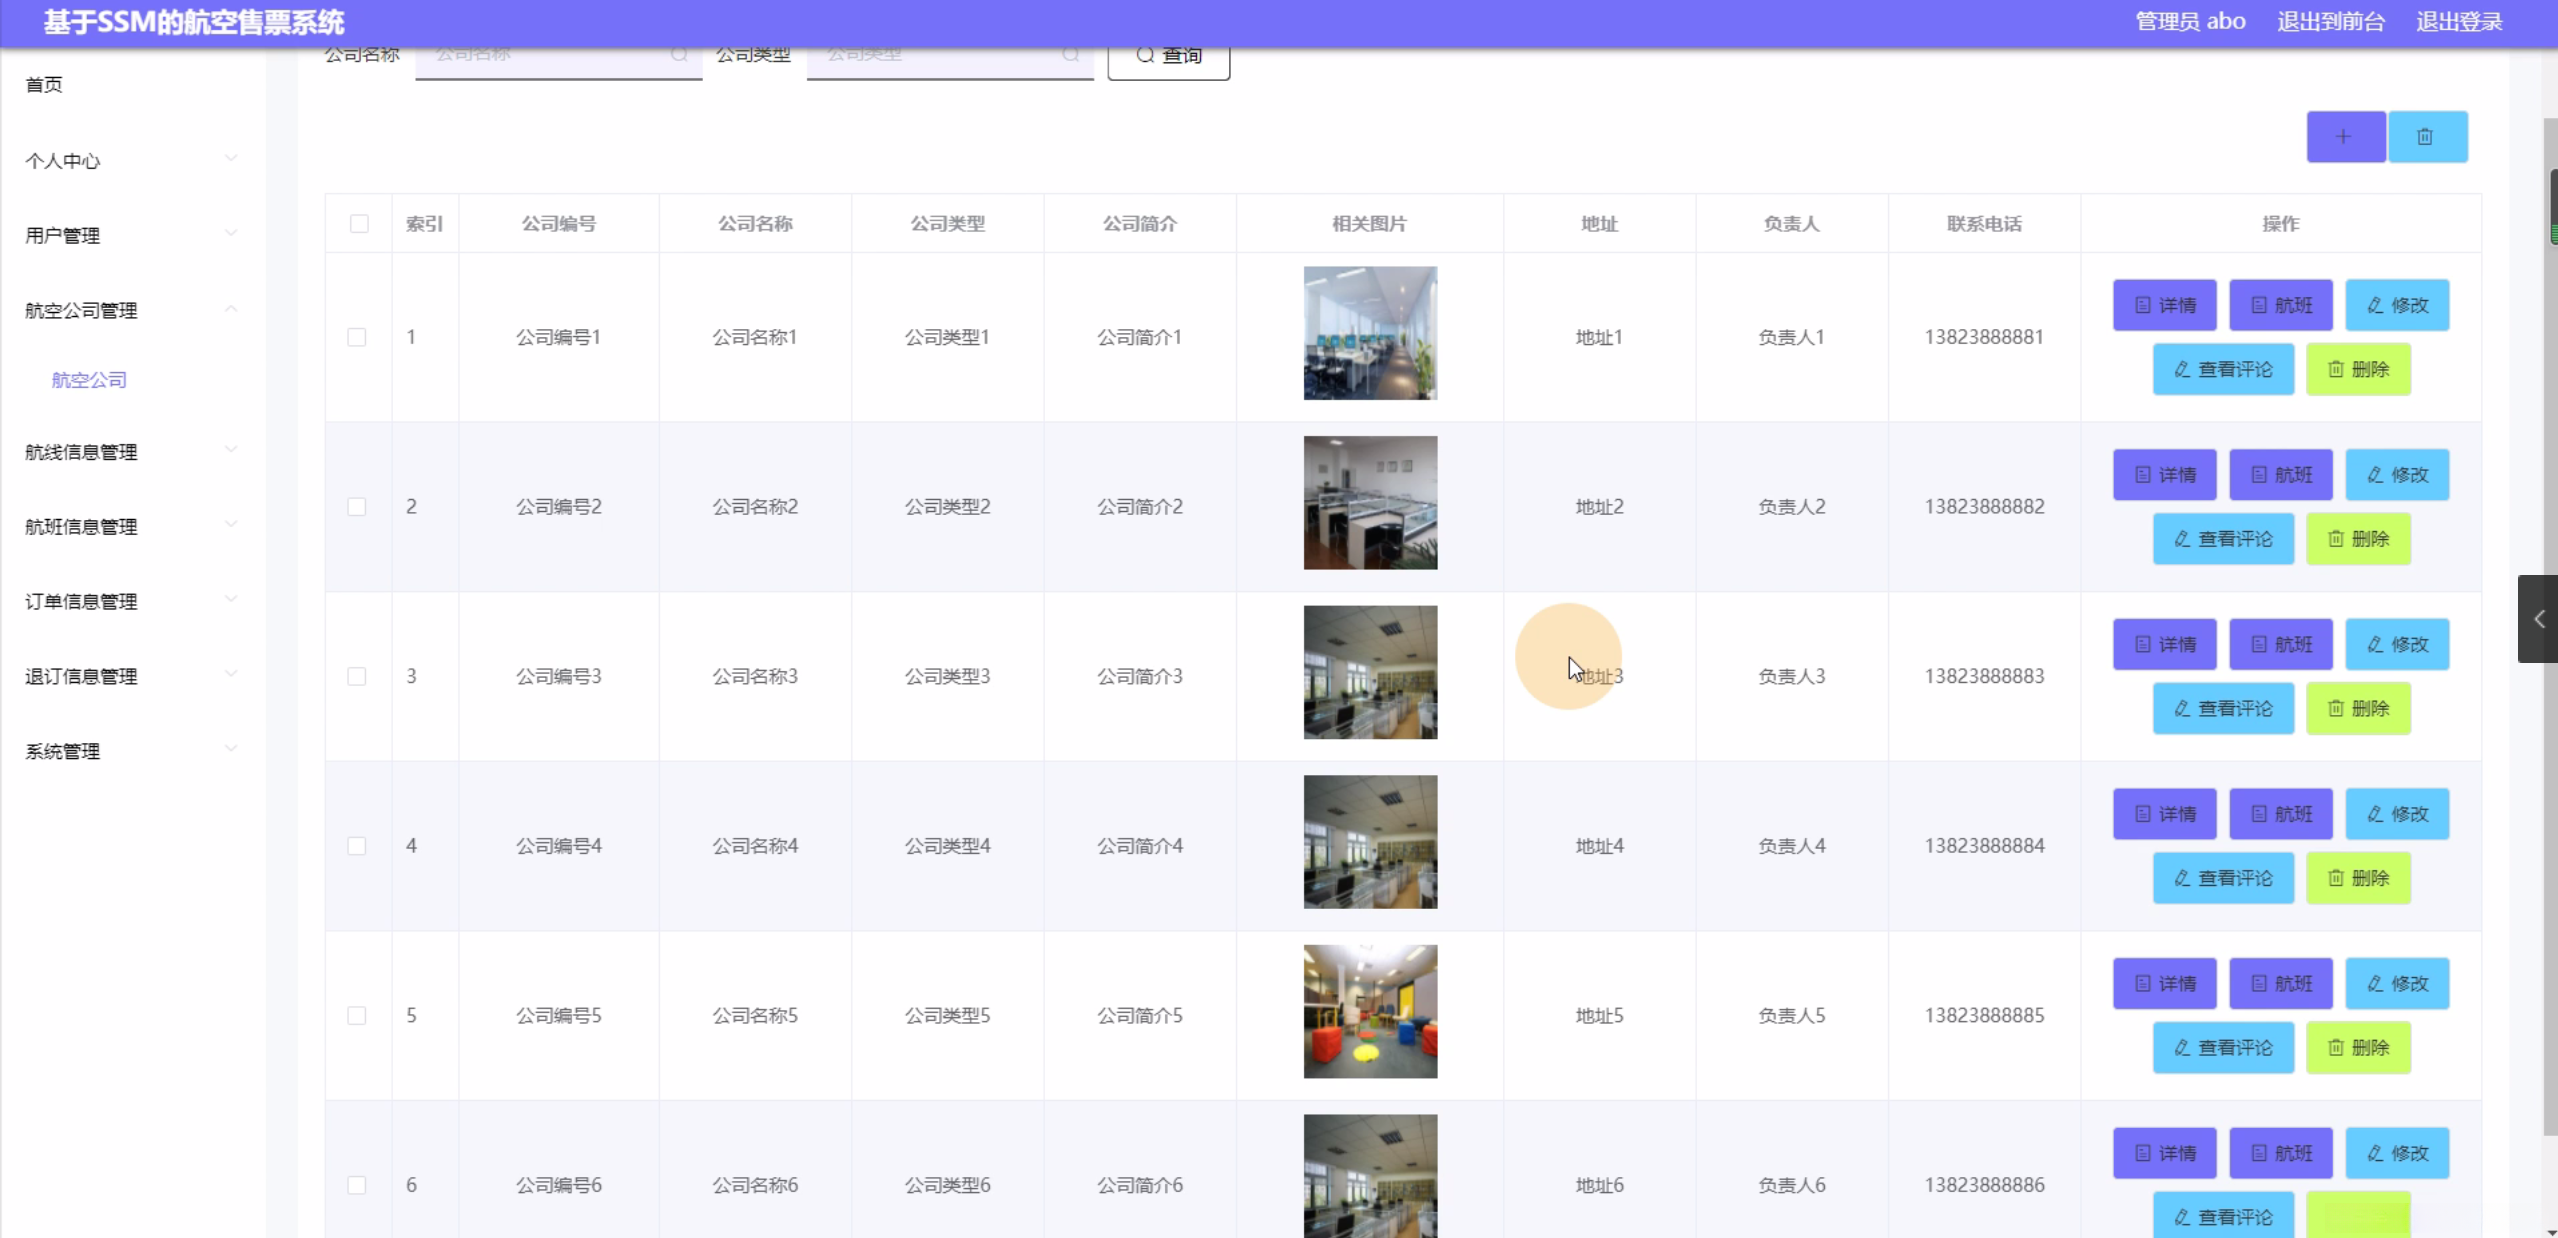Open flights for company row 2
Screen dimensions: 2558x1238
tap(2280, 475)
